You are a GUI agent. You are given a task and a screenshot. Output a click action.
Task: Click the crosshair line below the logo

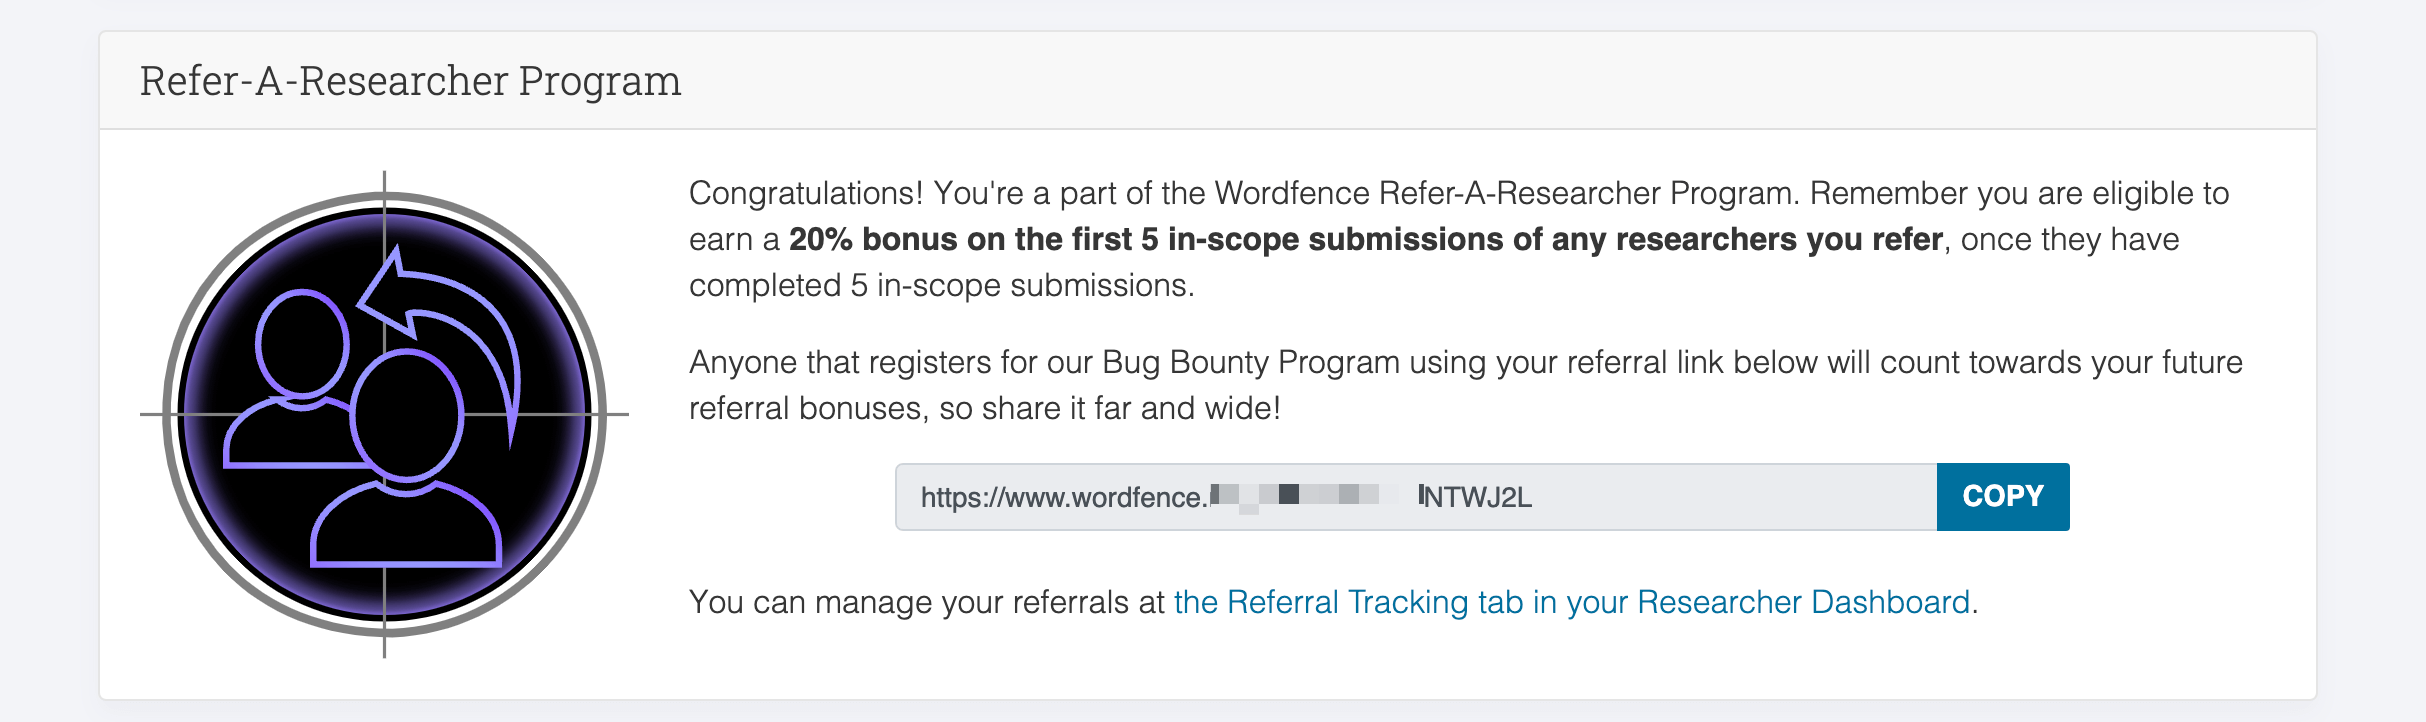click(384, 646)
